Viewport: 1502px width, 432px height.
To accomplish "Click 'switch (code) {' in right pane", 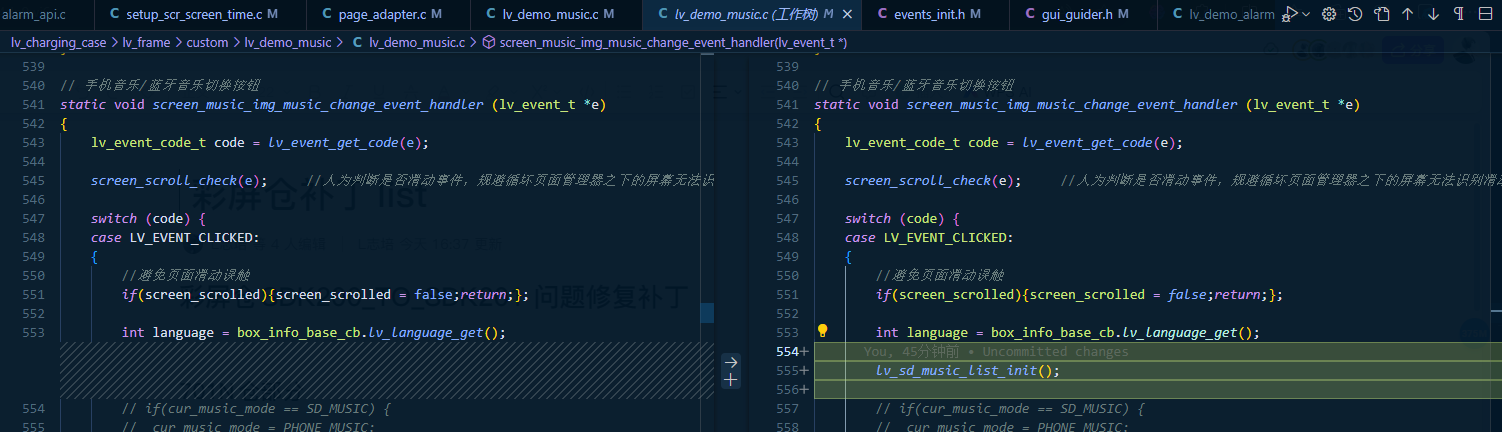I will (903, 219).
